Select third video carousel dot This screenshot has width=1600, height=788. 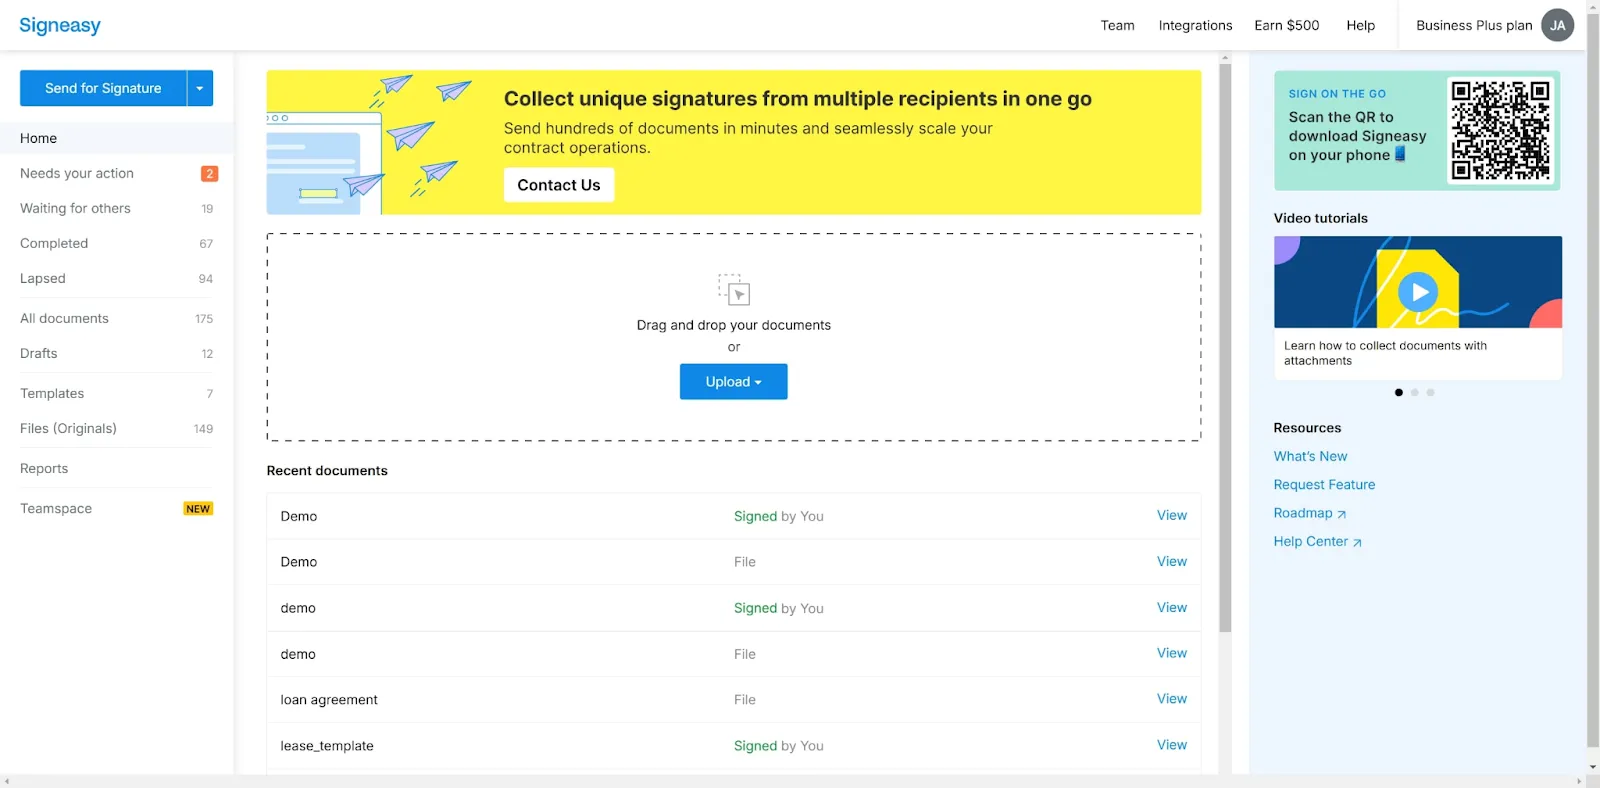[x=1430, y=392]
